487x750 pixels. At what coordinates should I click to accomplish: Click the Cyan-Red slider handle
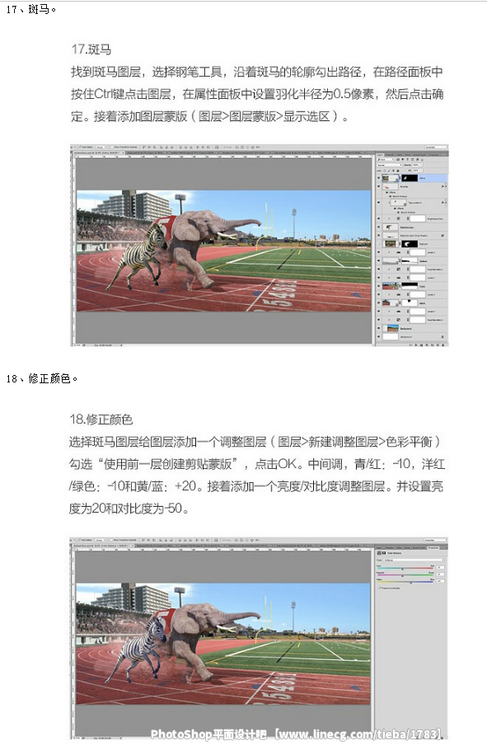click(x=402, y=569)
